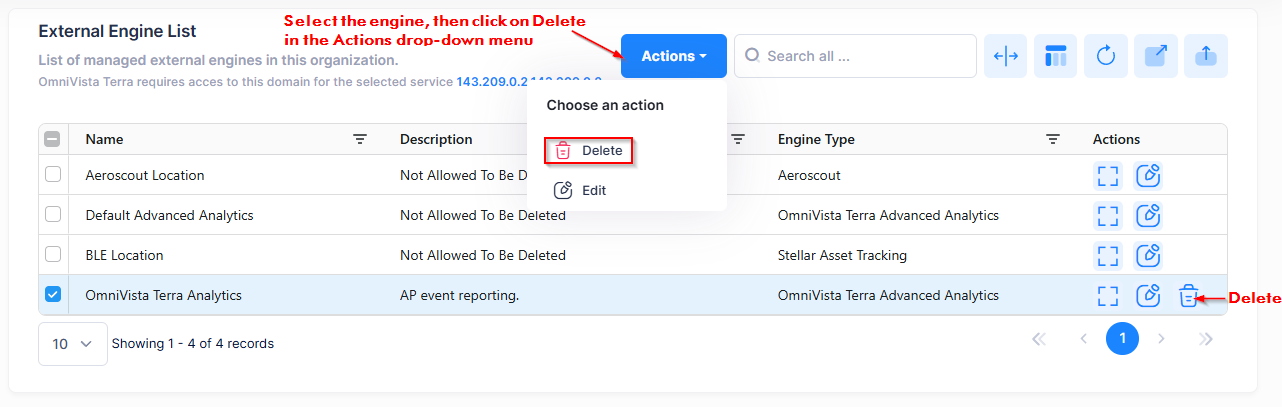Viewport: 1282px width, 407px height.
Task: Open the page size 10 dropdown
Action: coord(73,343)
